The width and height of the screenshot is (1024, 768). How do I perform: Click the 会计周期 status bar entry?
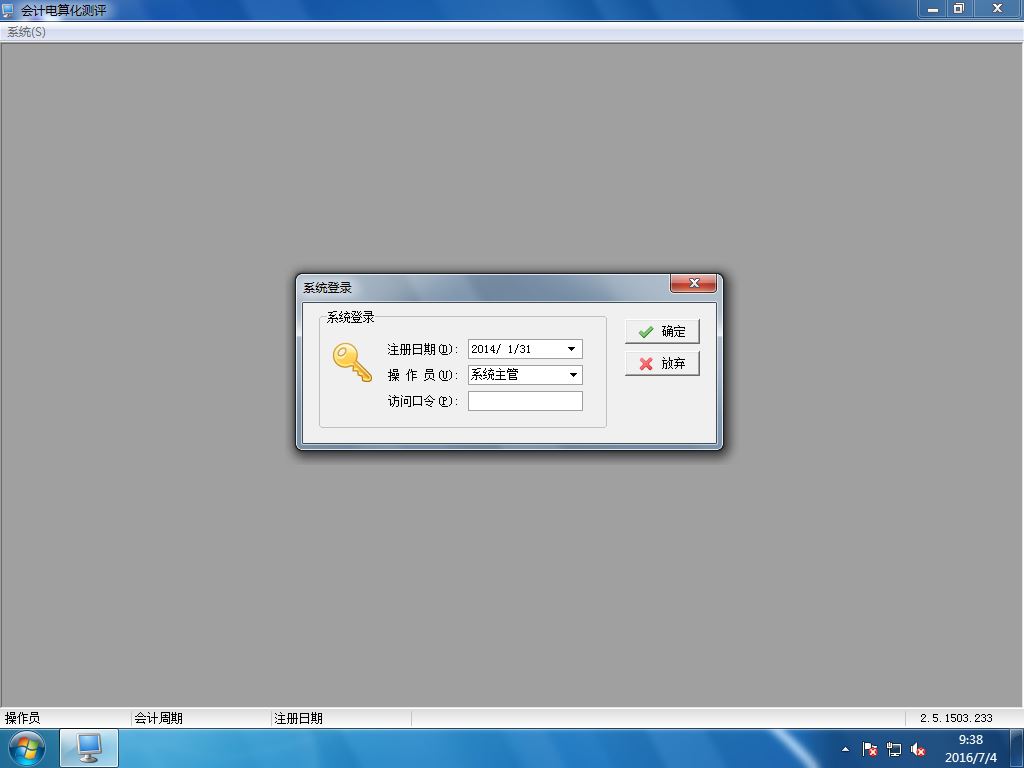click(158, 718)
